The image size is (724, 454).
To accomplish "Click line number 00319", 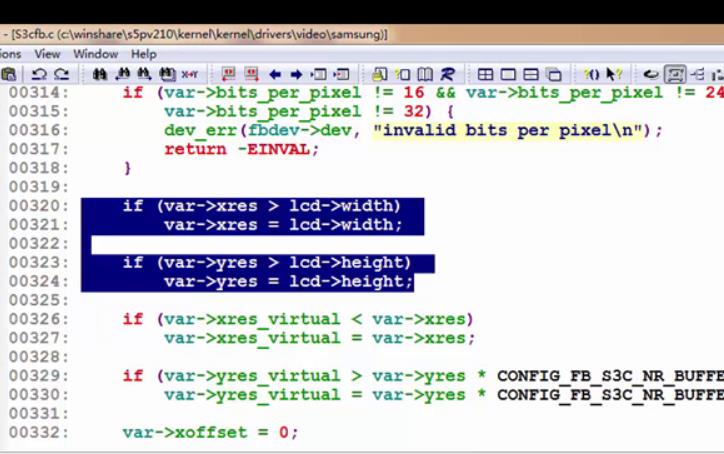I will pos(38,187).
